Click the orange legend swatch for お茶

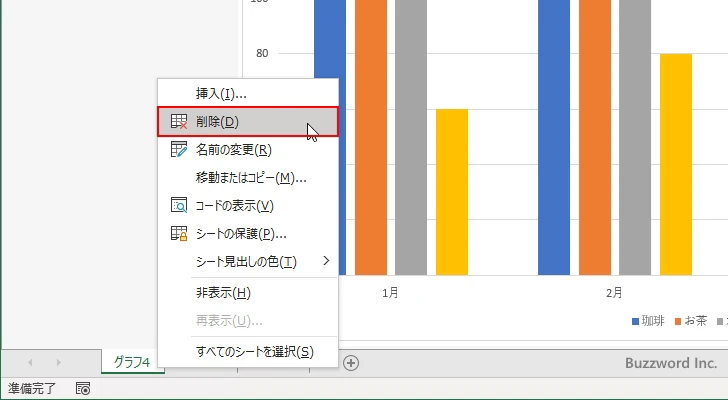678,322
